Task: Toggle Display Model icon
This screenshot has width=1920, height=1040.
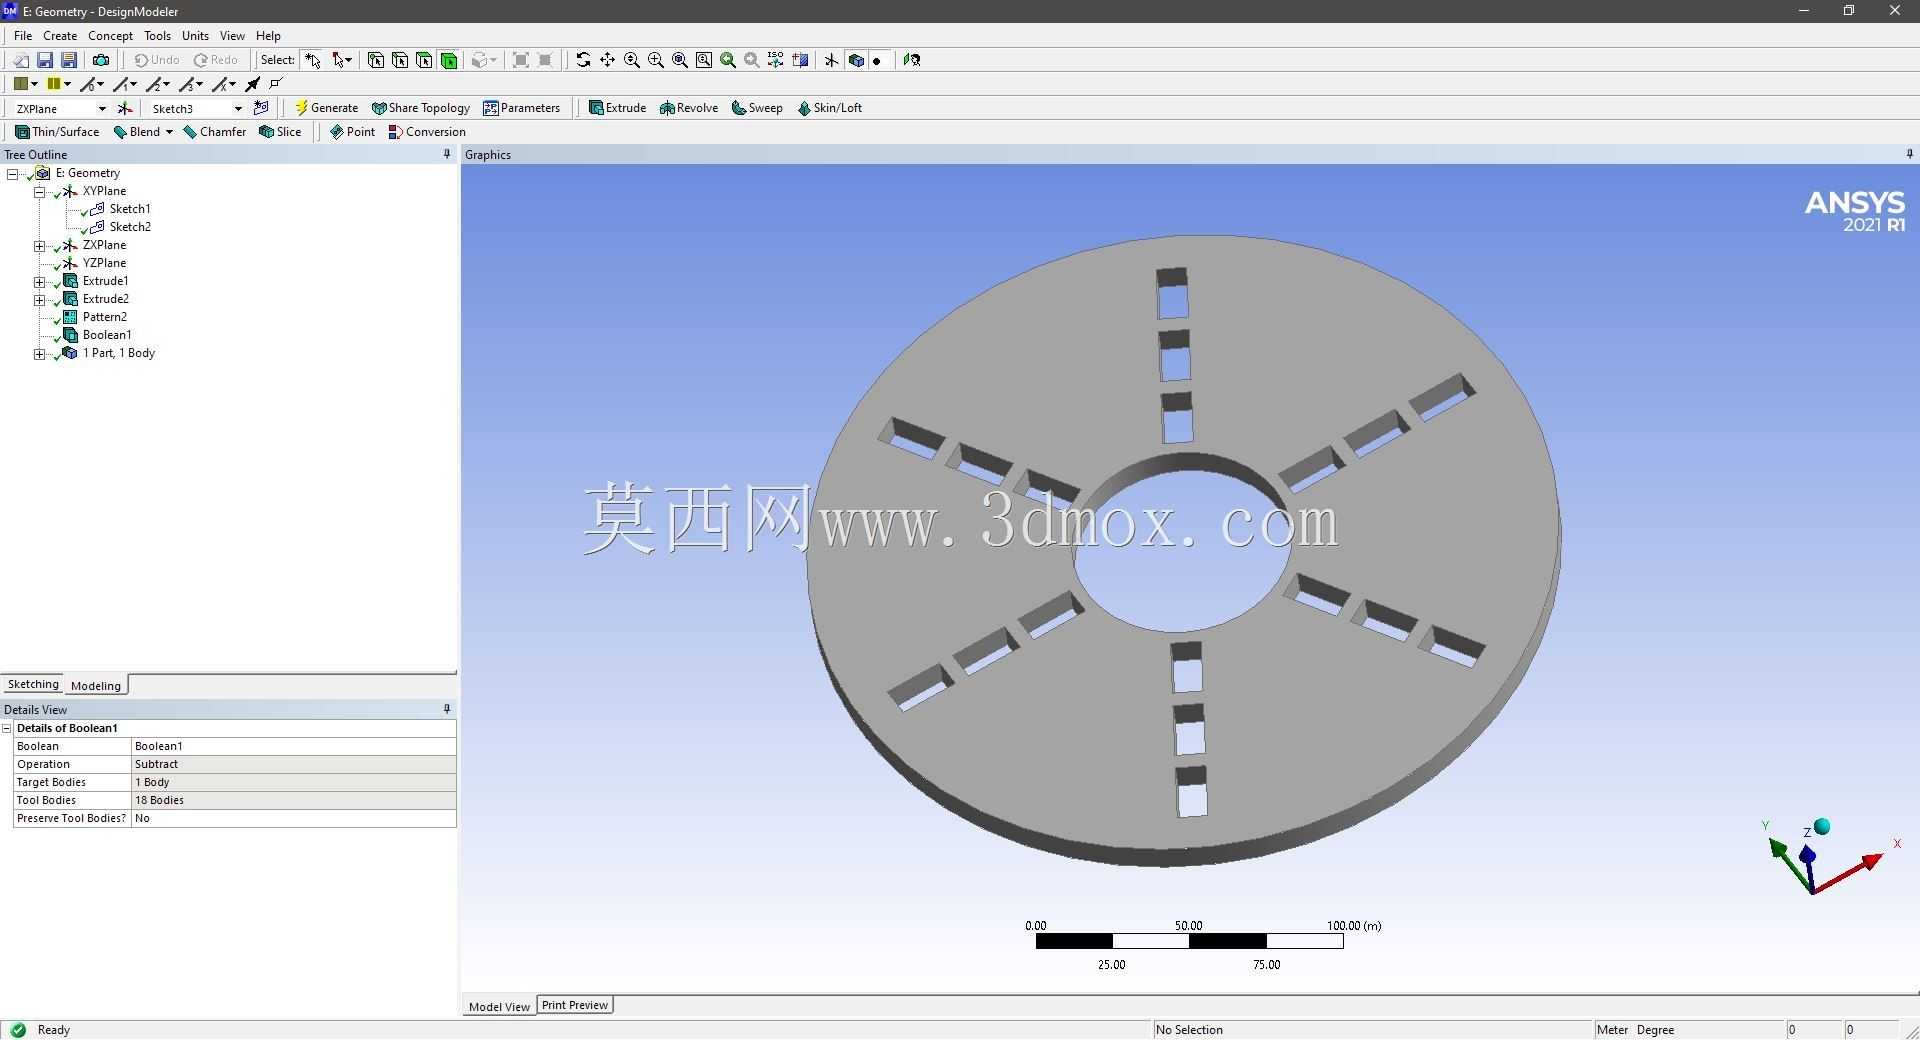Action: click(856, 60)
